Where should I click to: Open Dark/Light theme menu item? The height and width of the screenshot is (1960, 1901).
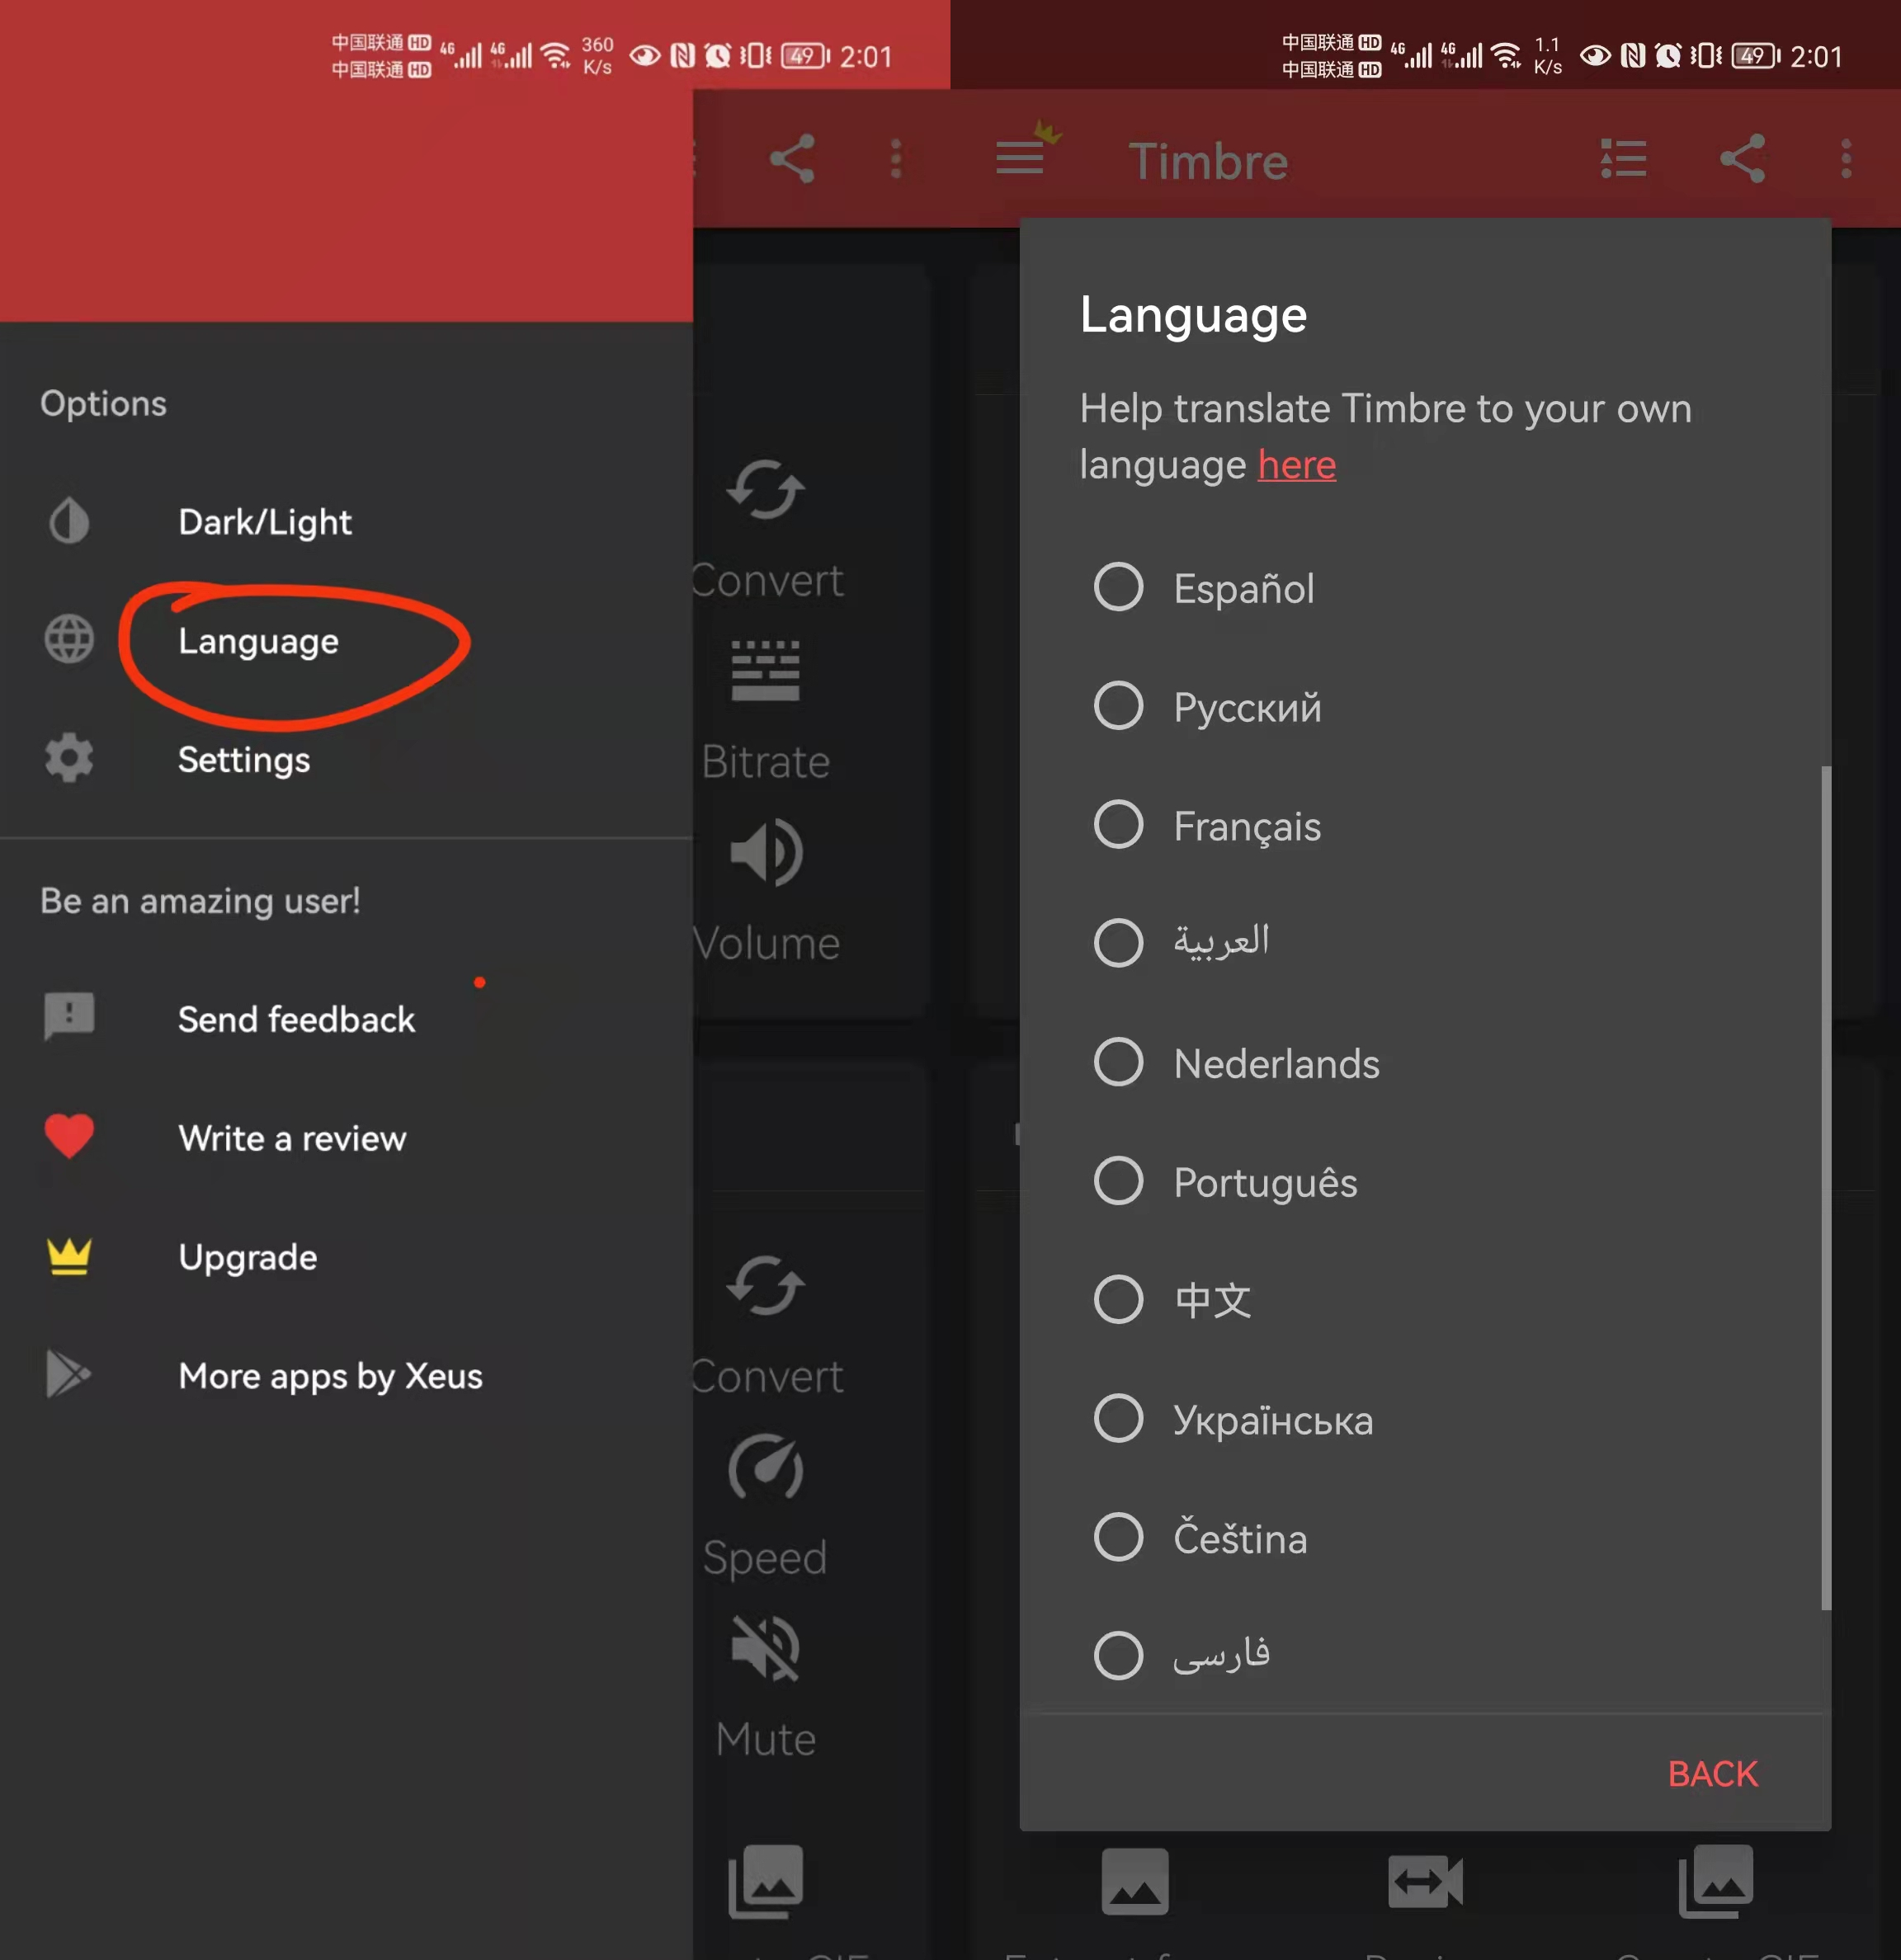pyautogui.click(x=264, y=520)
